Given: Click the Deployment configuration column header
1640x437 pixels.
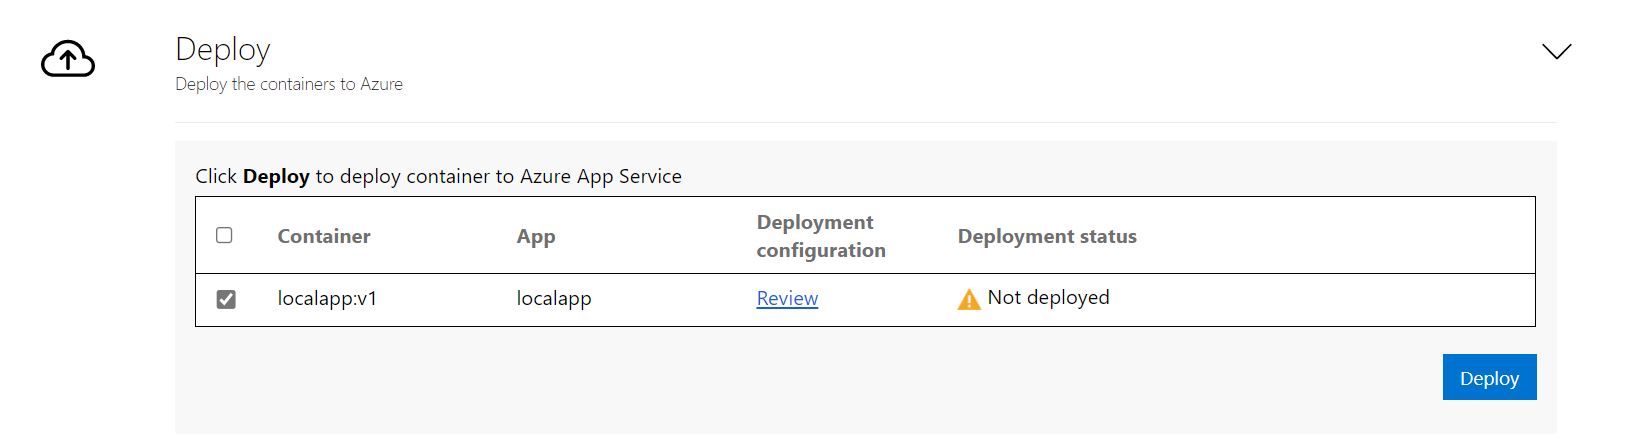Looking at the screenshot, I should click(820, 236).
